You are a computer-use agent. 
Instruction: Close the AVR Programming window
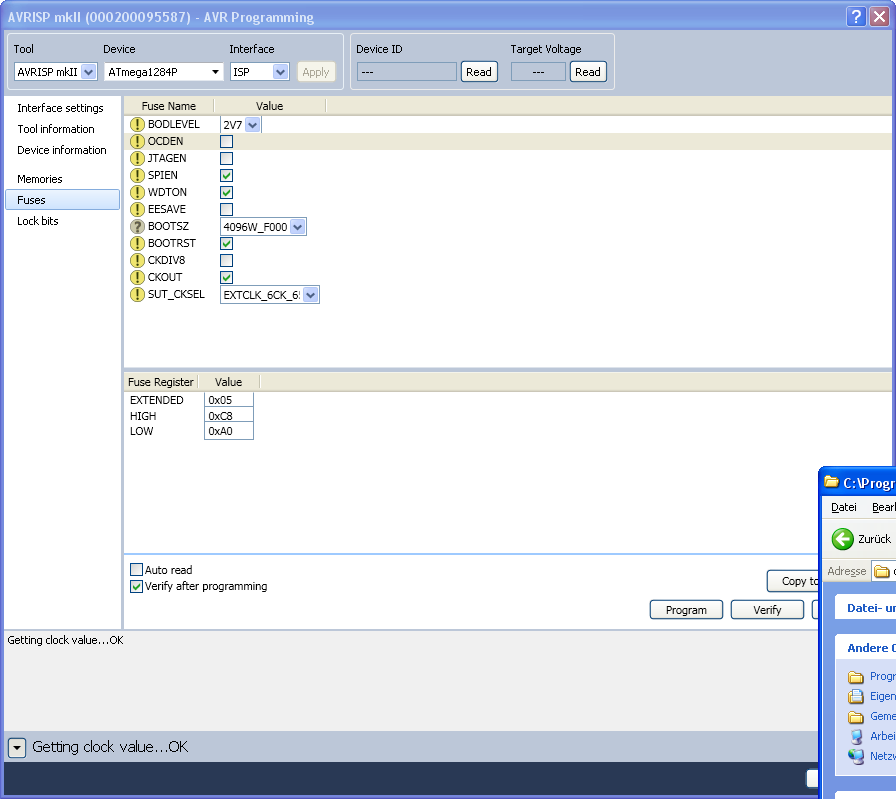pos(879,17)
